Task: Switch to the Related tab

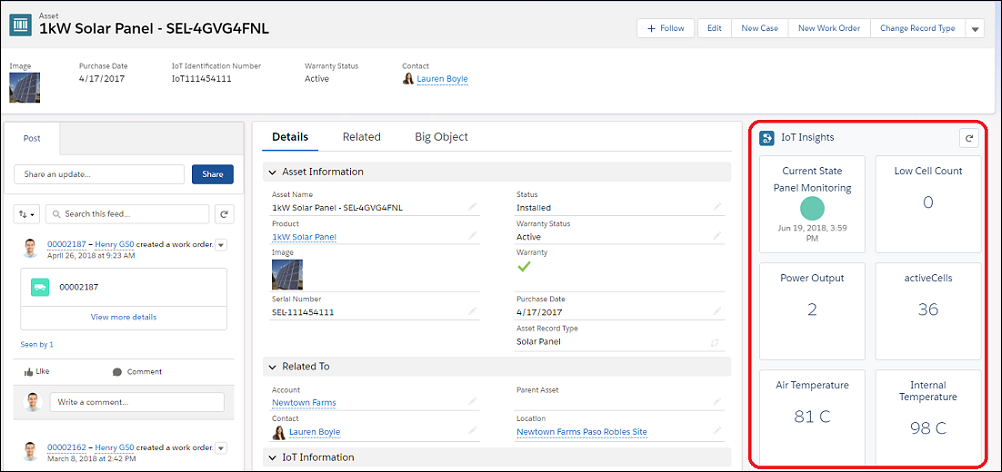Action: click(x=361, y=137)
